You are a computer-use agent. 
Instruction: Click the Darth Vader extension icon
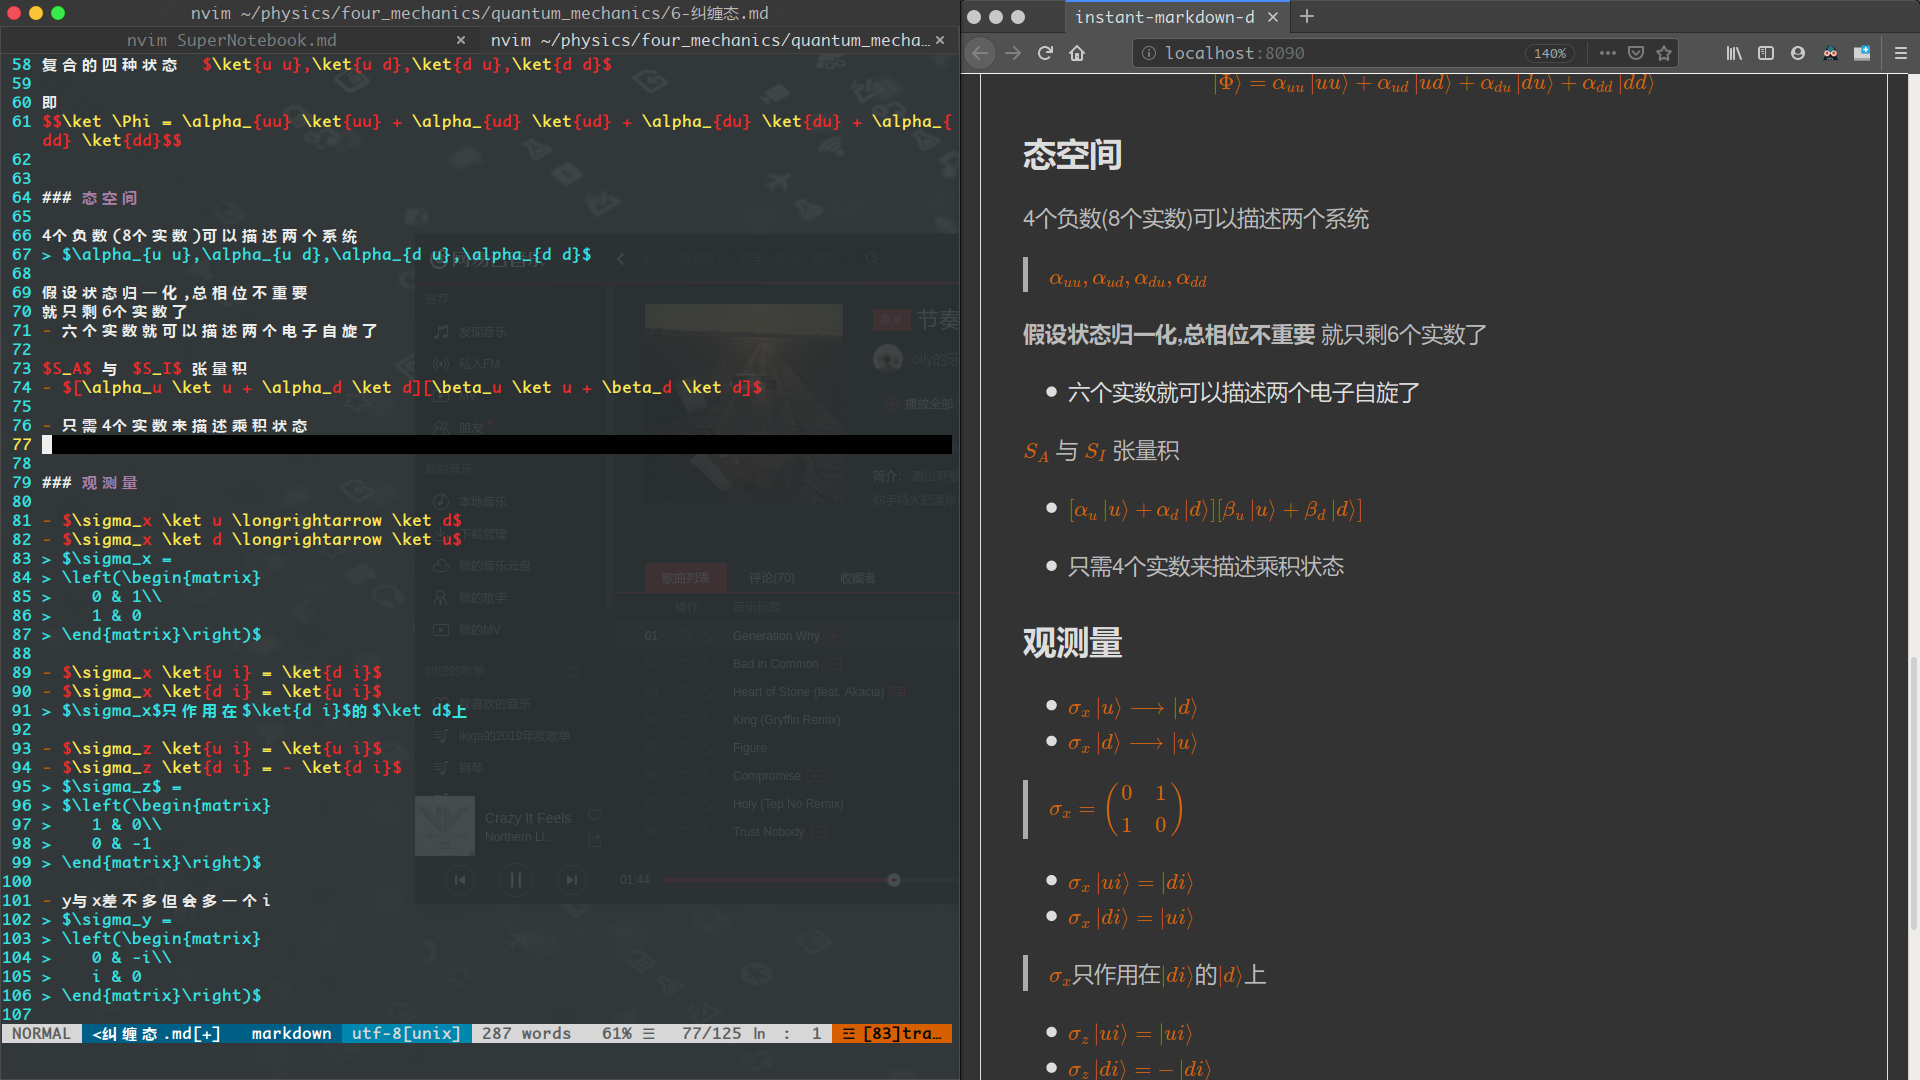(1828, 54)
